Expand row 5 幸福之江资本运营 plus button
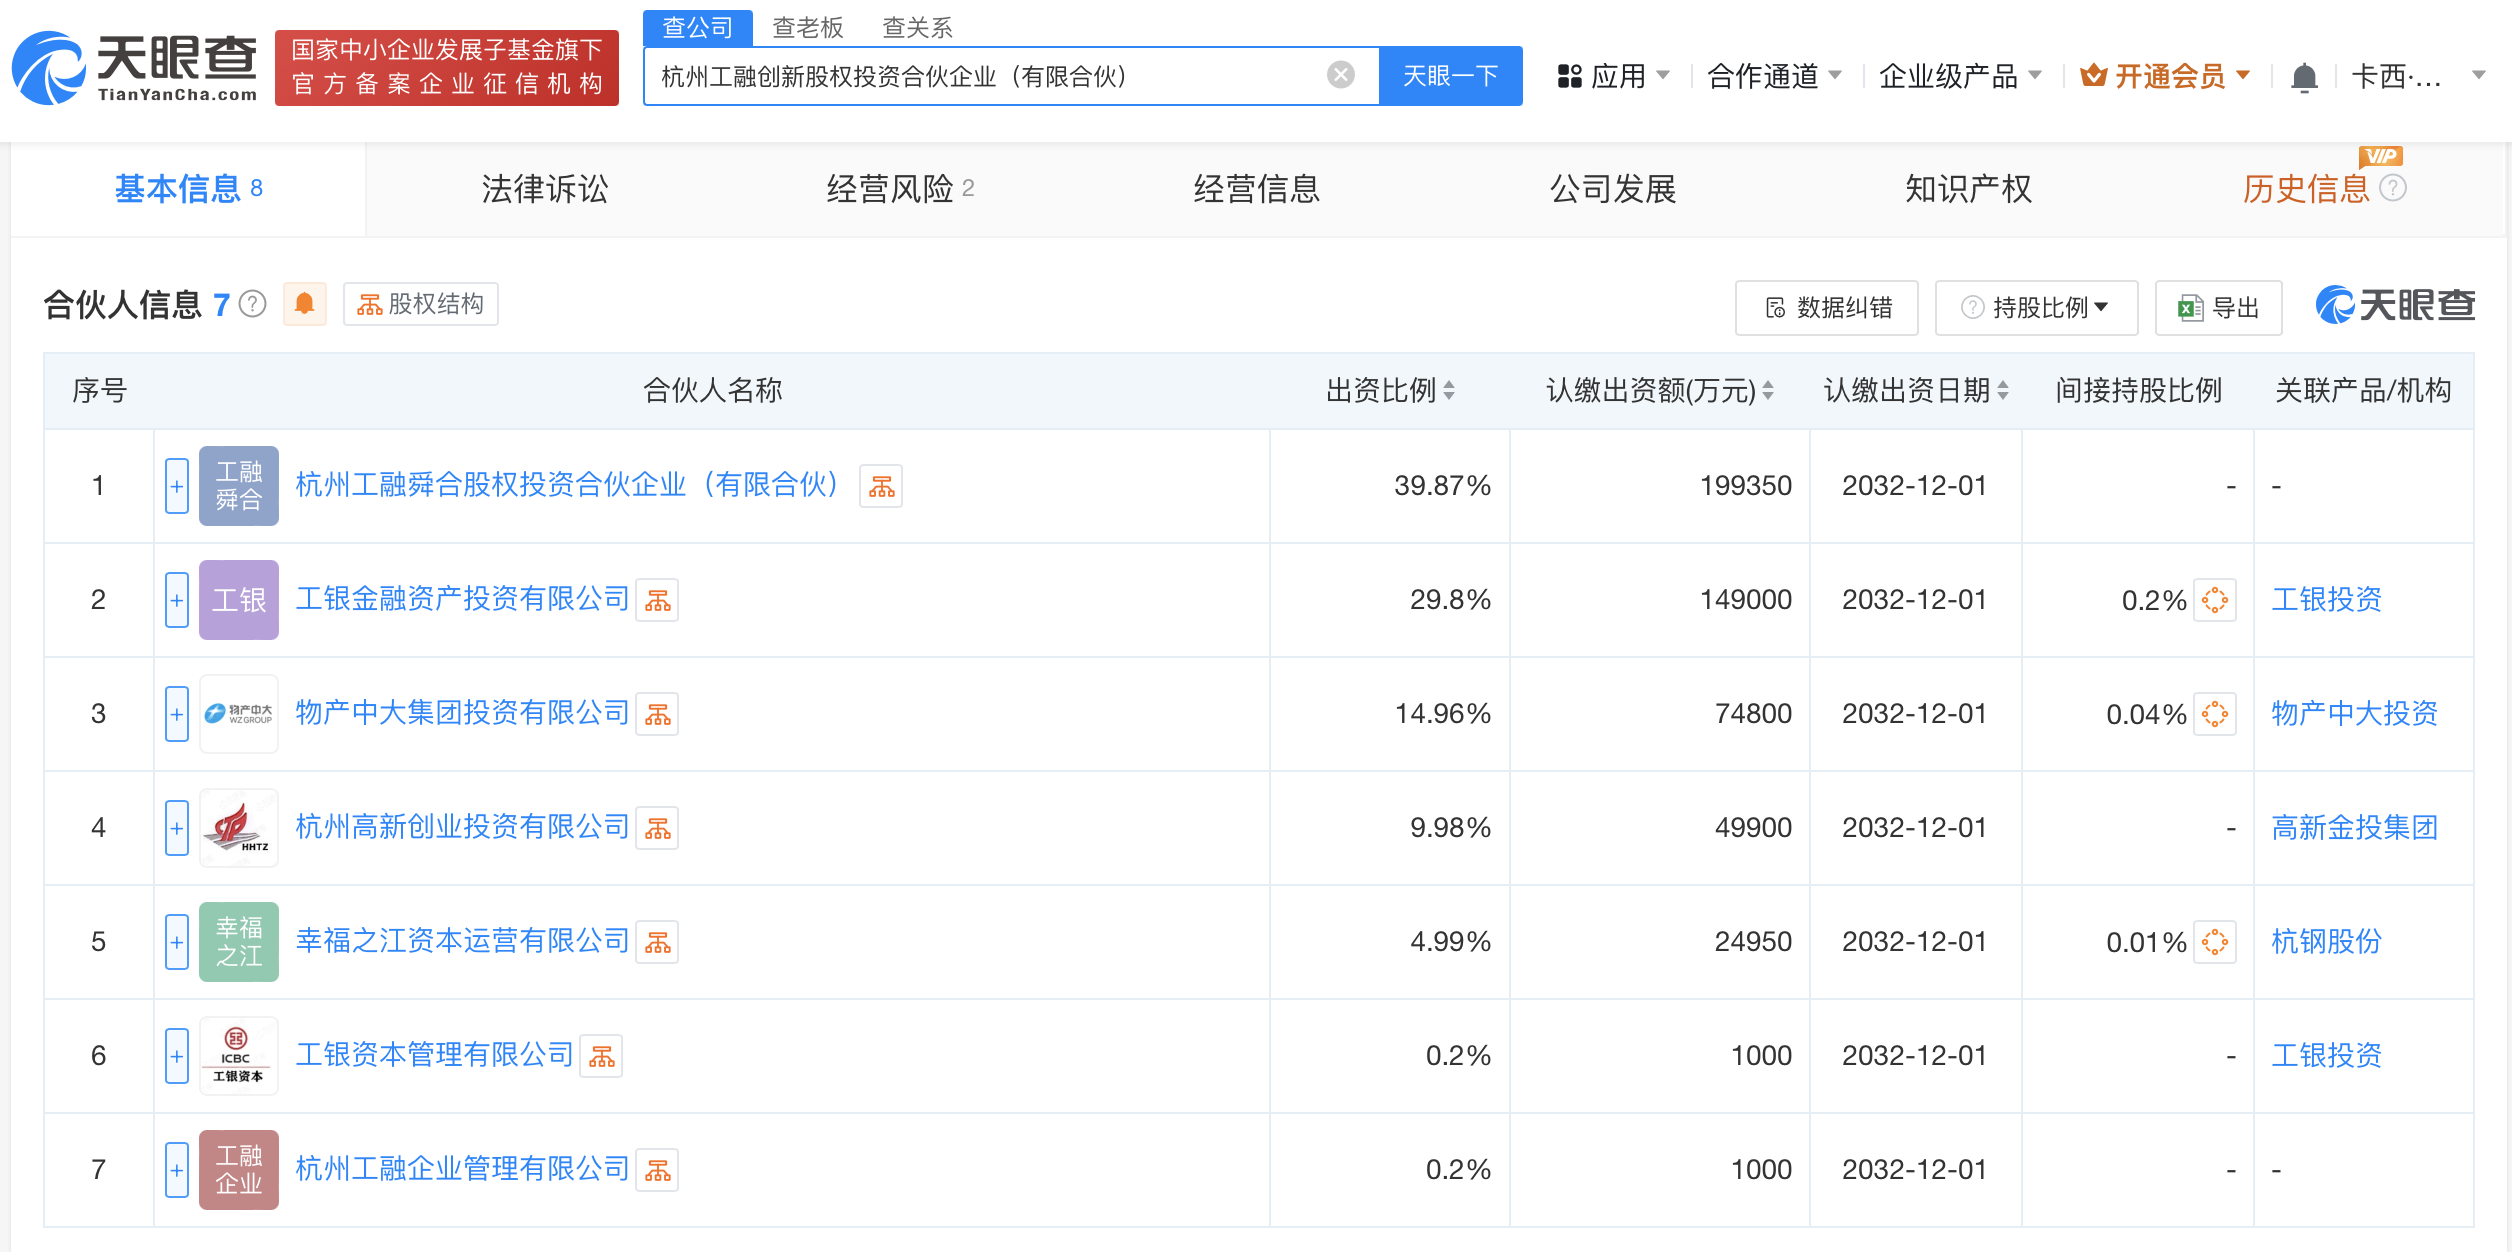The image size is (2512, 1252). pos(177,942)
